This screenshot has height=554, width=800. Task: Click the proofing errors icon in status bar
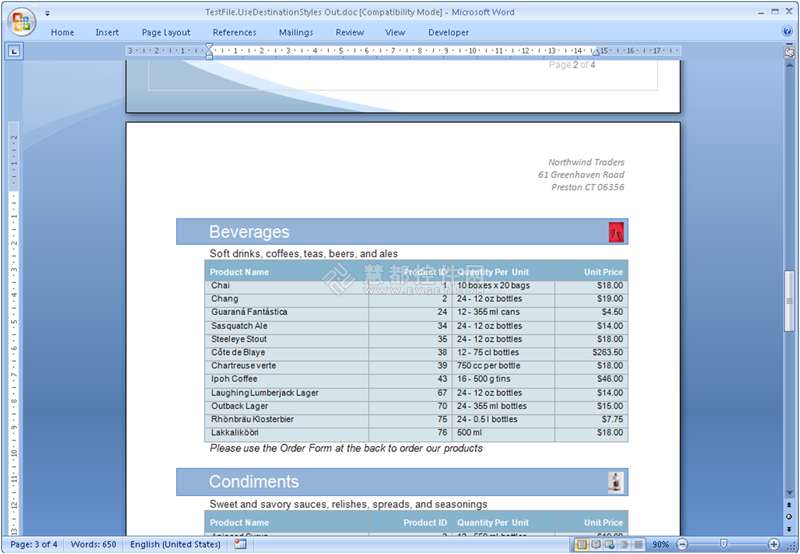tap(240, 544)
